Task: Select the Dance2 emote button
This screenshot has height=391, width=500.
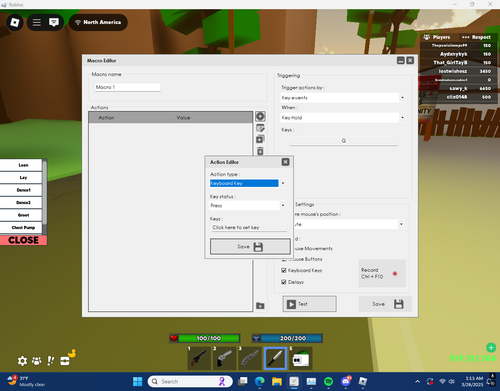Action: [21, 203]
